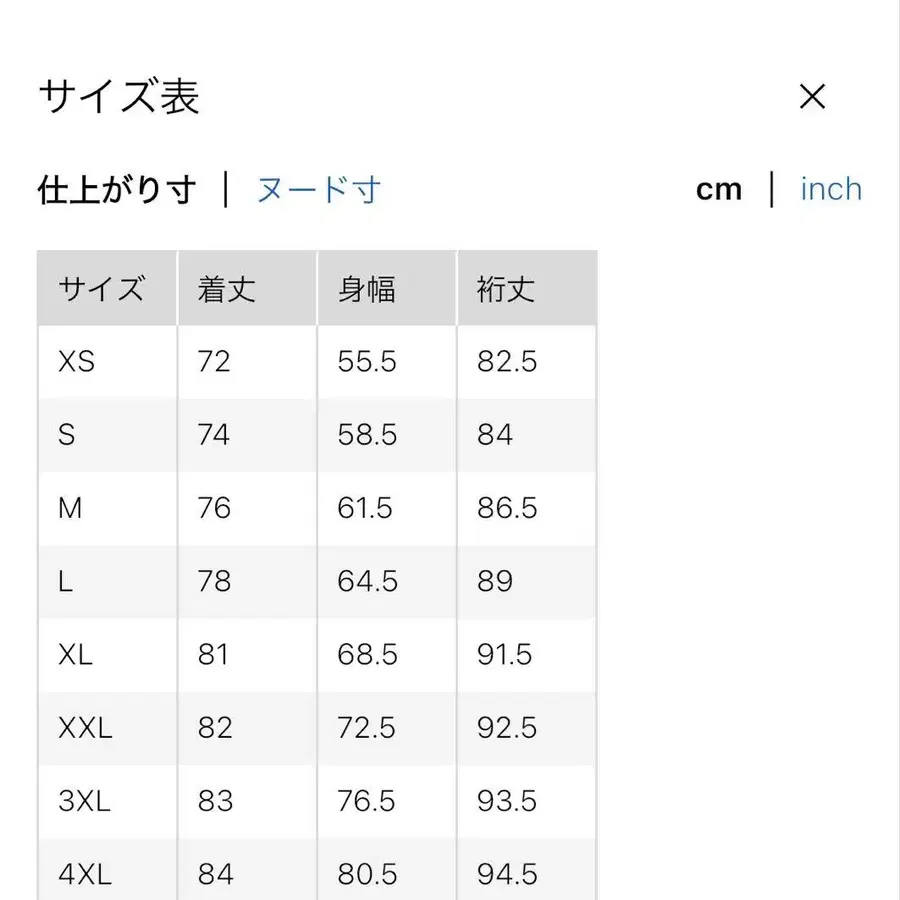Select the 裄丈 column header

coord(505,288)
